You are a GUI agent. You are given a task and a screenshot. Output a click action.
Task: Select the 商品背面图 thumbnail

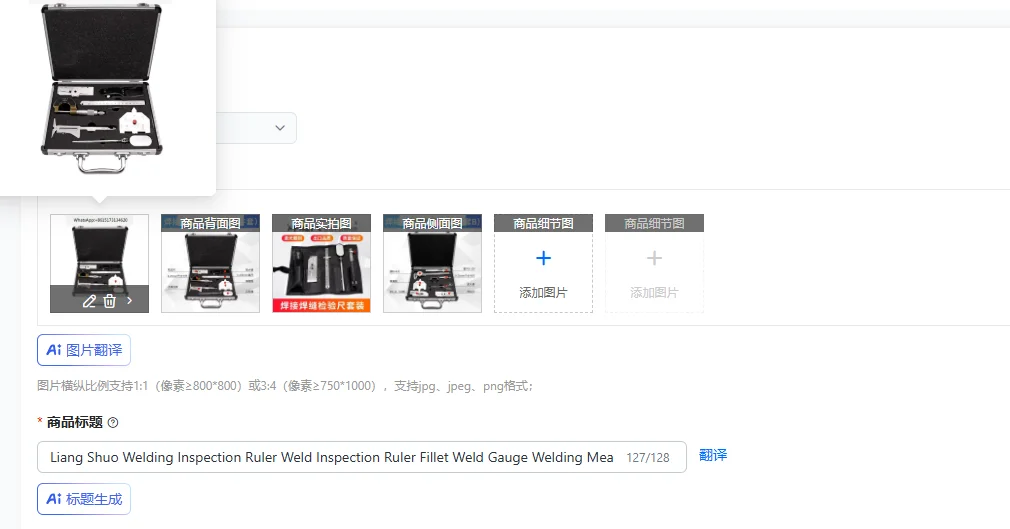tap(211, 264)
